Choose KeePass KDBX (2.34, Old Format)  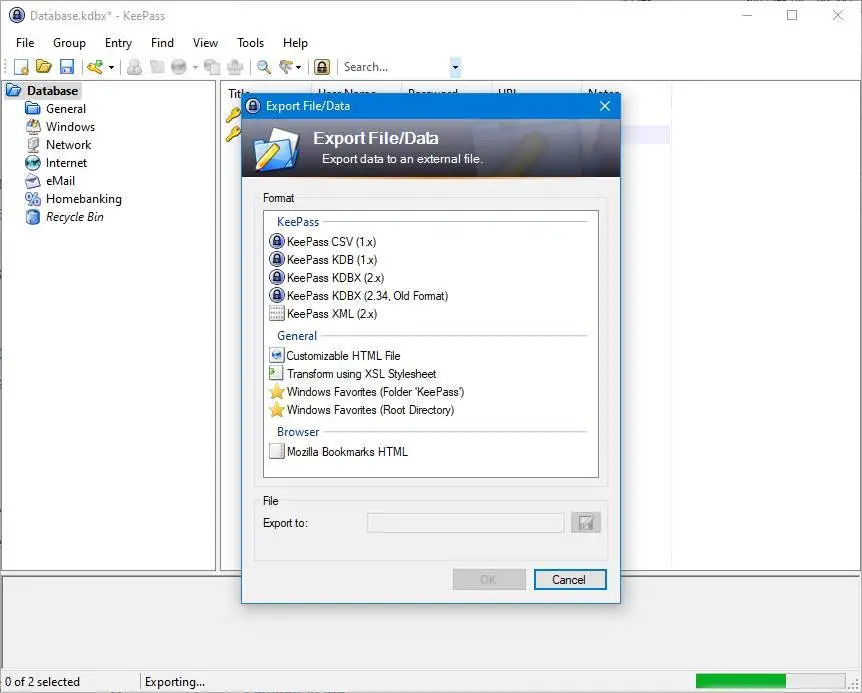click(358, 296)
